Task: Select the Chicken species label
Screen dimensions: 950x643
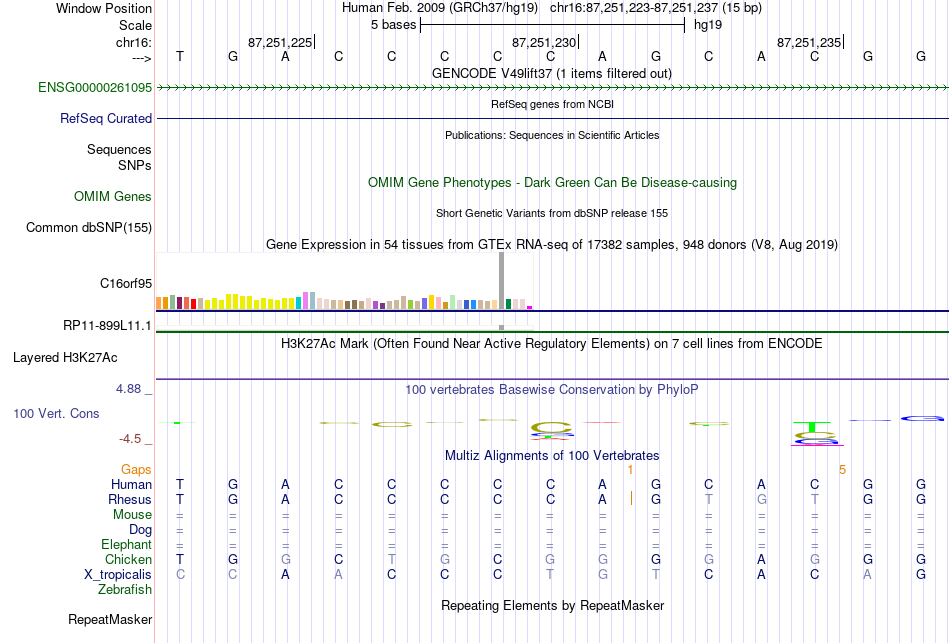Action: point(128,559)
